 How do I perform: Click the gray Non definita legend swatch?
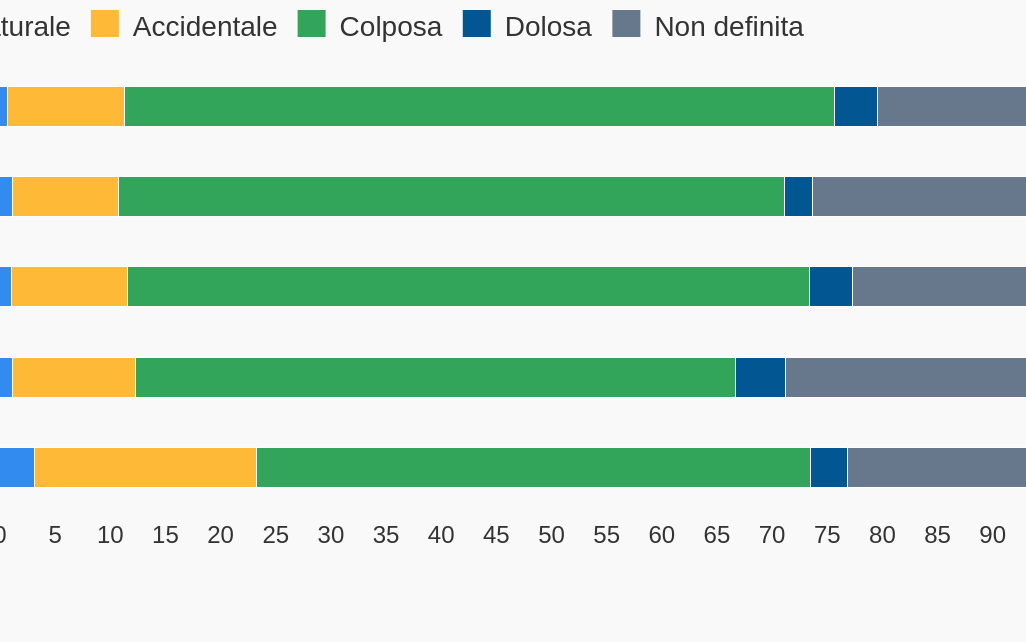click(x=626, y=24)
